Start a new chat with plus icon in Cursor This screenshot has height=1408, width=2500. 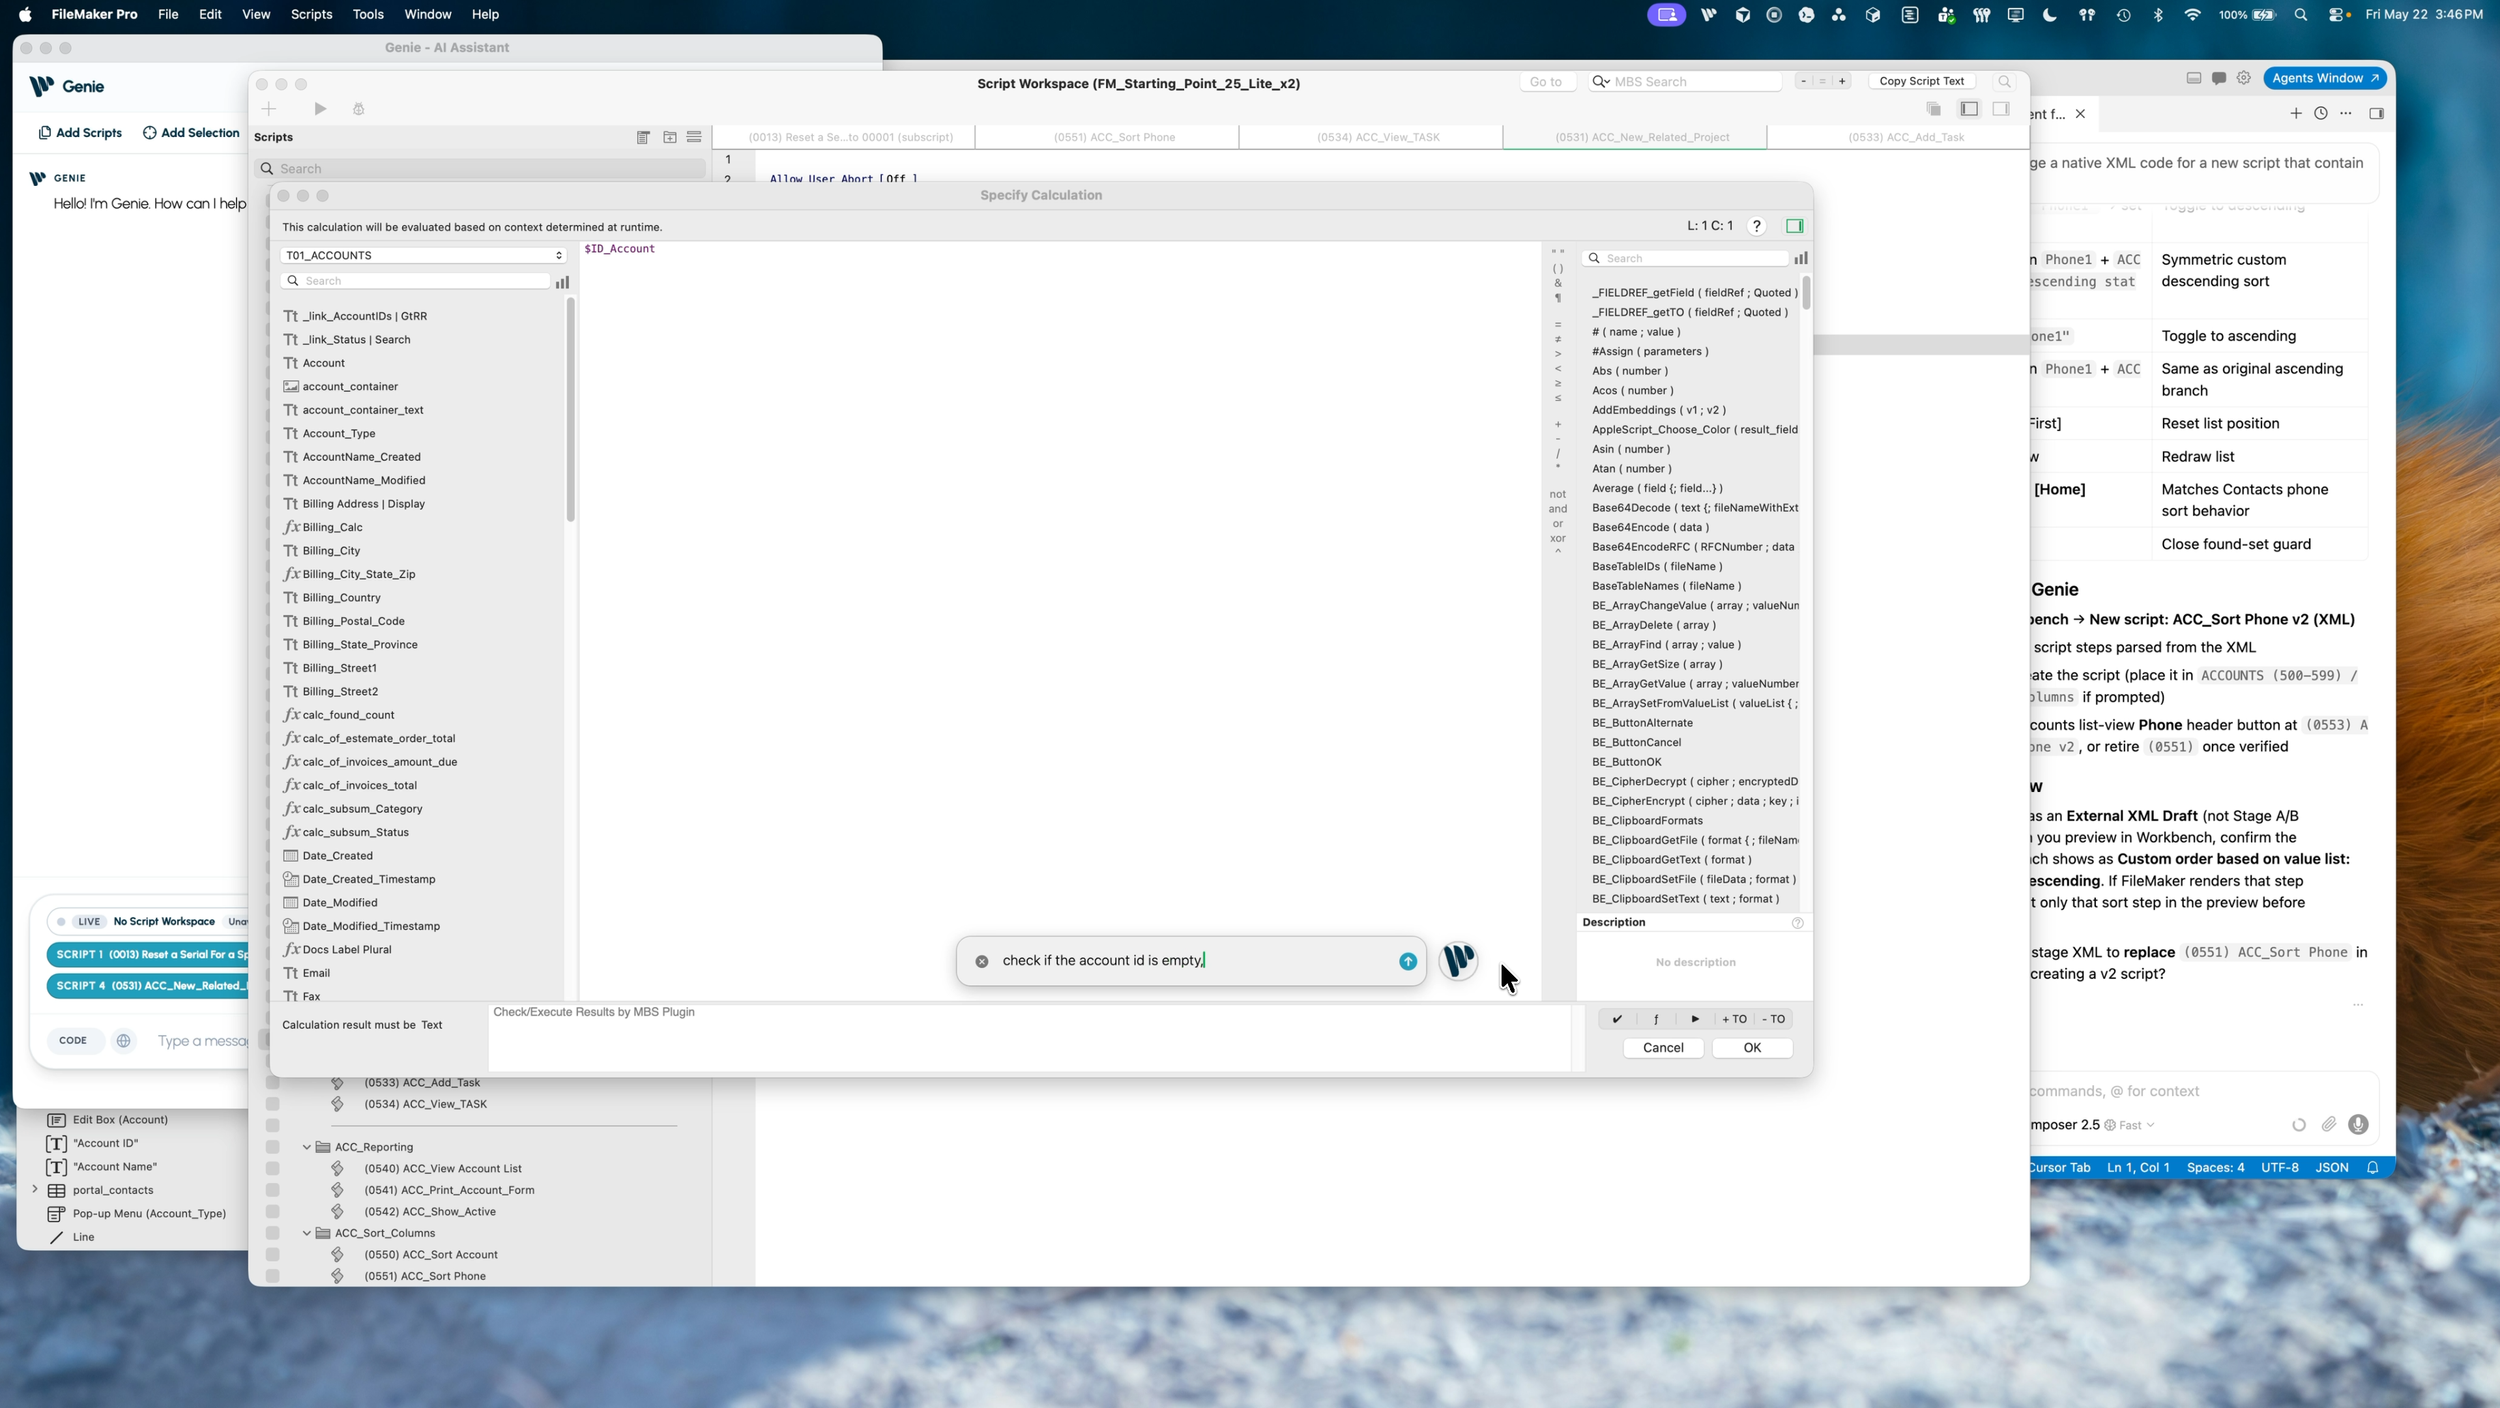pyautogui.click(x=2295, y=113)
